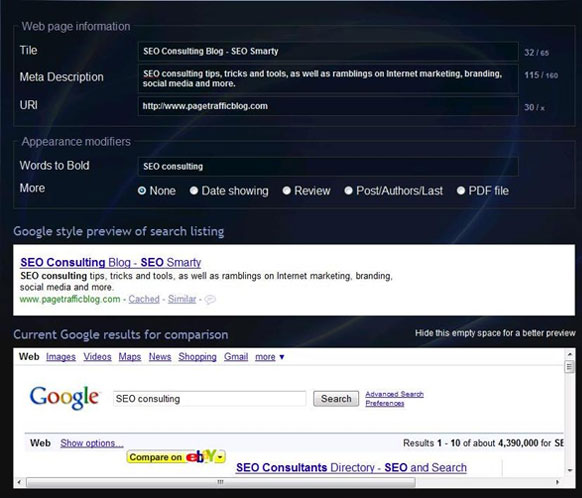The width and height of the screenshot is (582, 498).
Task: Click the Compare on eBay button
Action: 176,457
